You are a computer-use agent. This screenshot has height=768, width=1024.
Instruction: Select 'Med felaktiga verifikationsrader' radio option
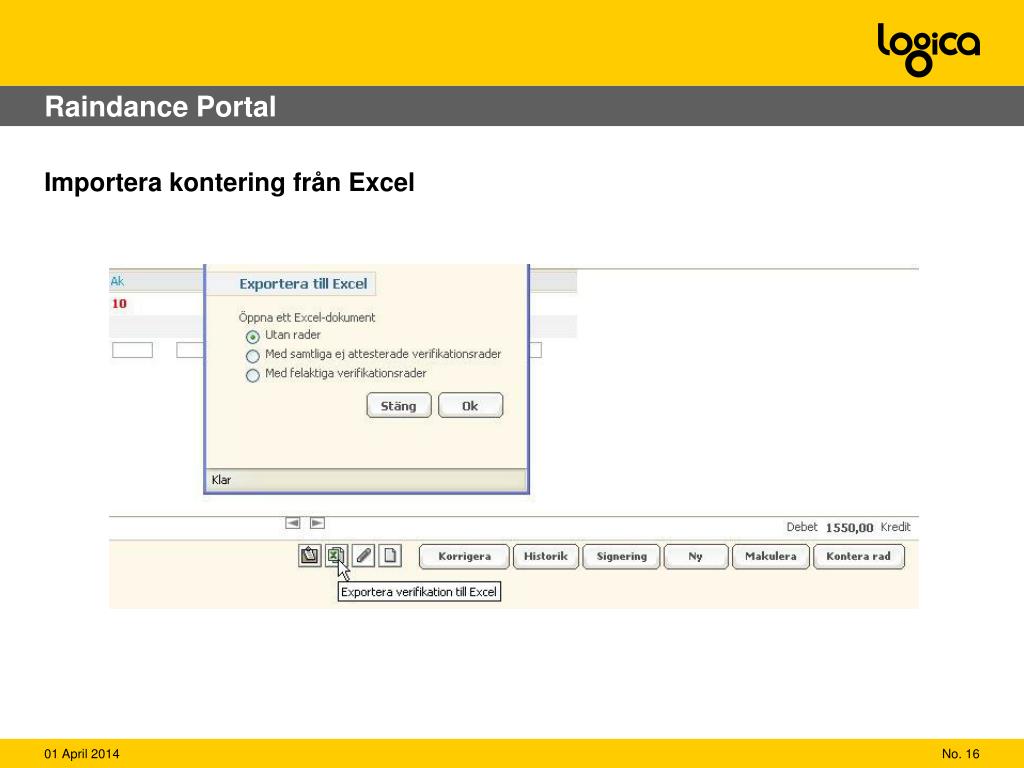pyautogui.click(x=253, y=376)
